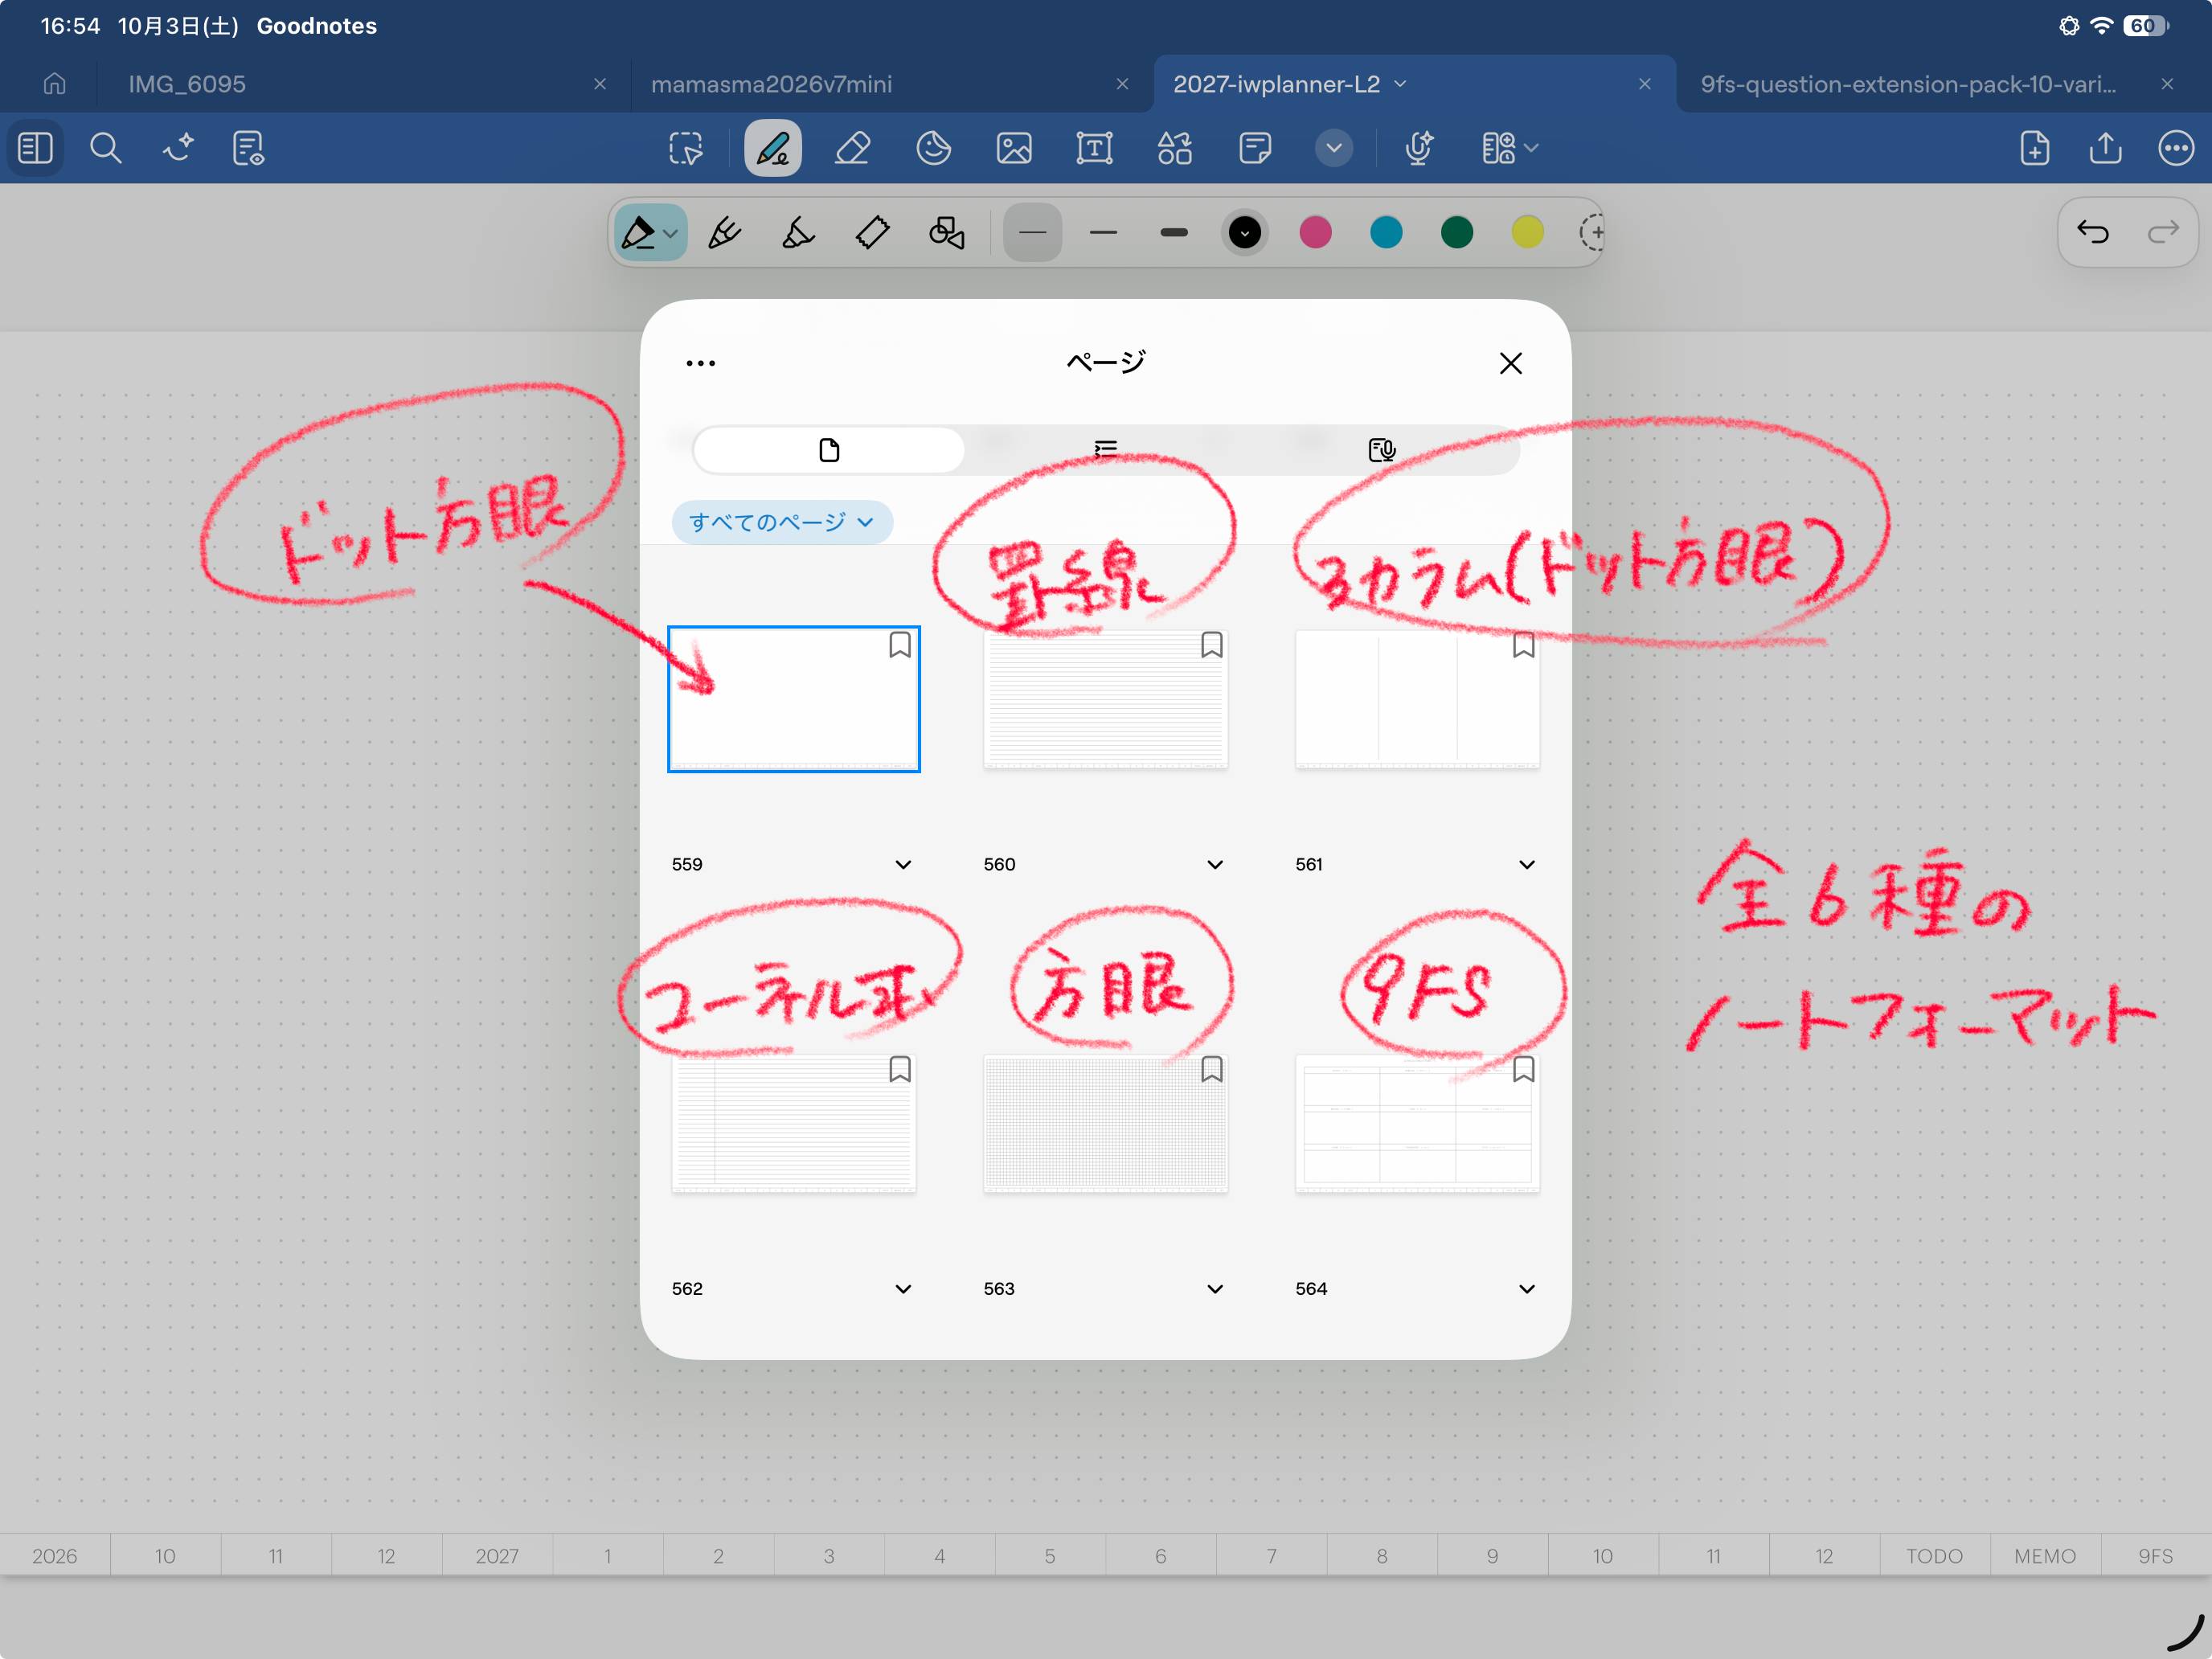The image size is (2212, 1659).
Task: Switch to the outline list tab in panel
Action: 1105,450
